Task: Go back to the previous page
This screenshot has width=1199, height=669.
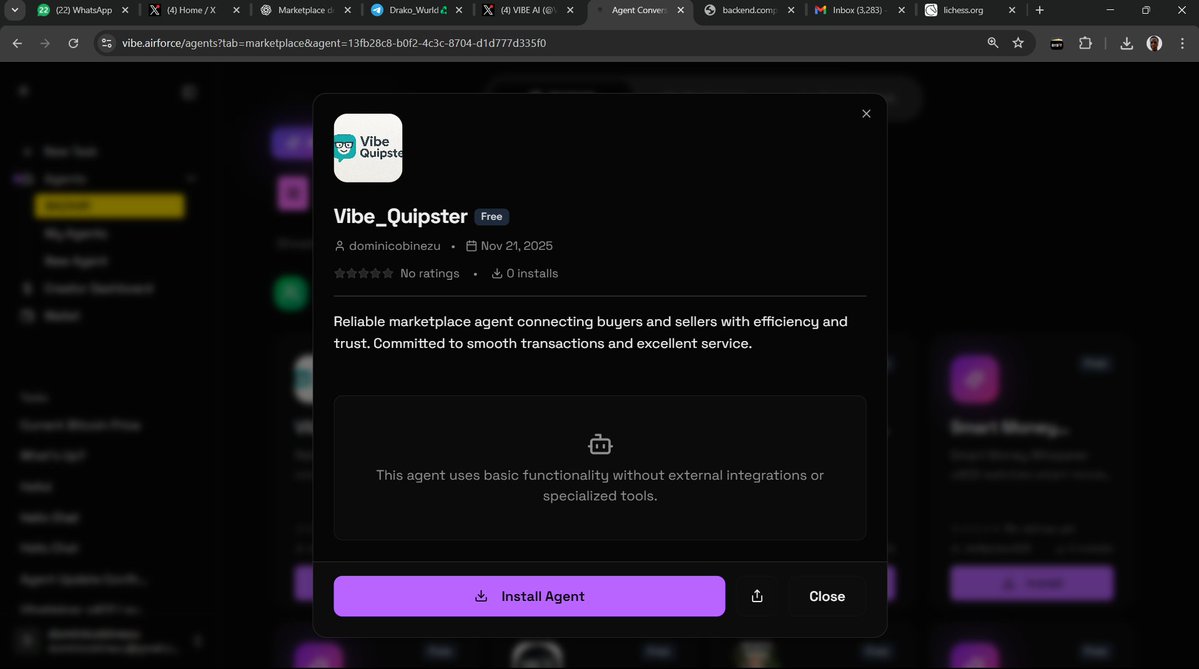Action: pos(17,43)
